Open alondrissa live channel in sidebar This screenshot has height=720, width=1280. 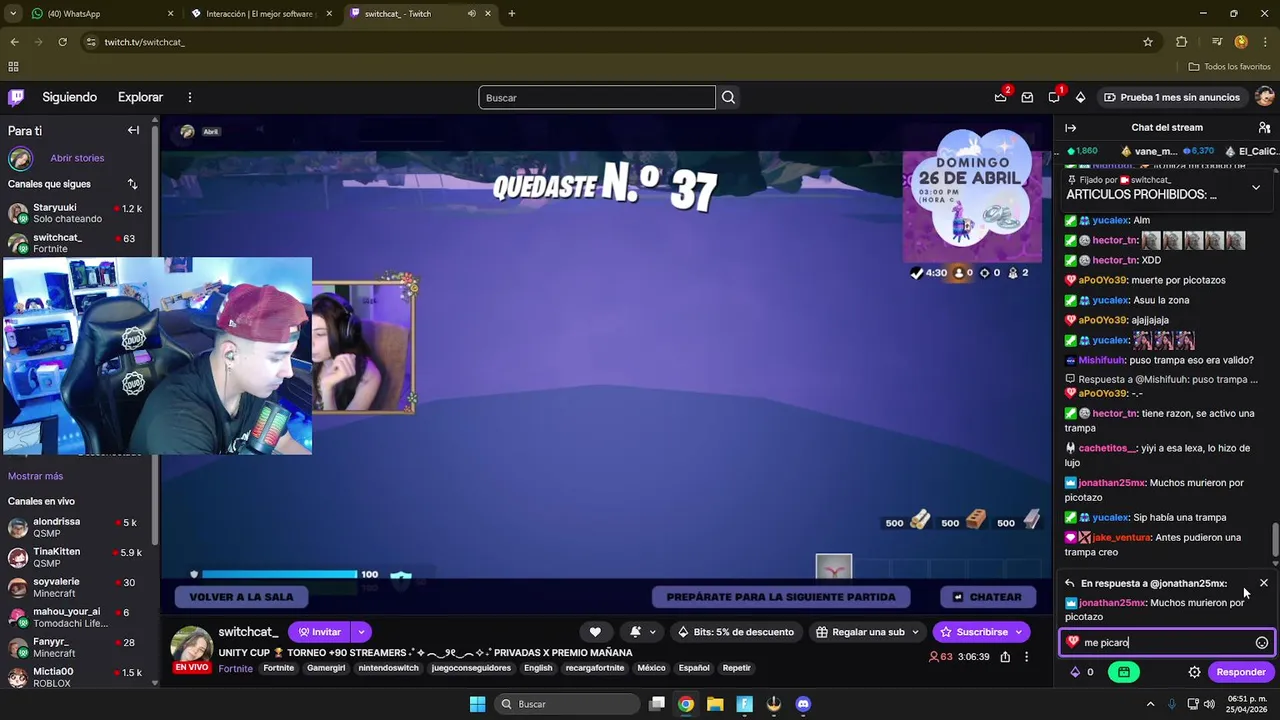click(x=76, y=527)
